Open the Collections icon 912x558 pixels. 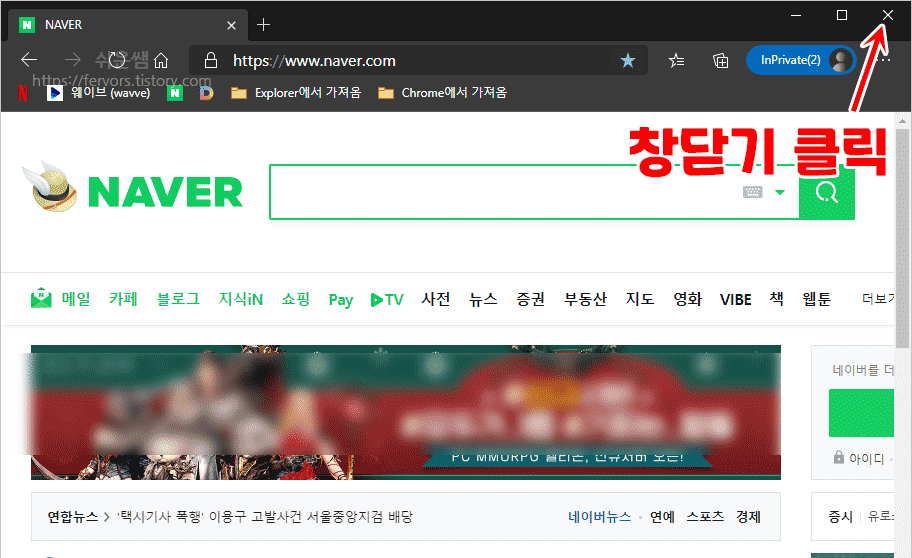[x=720, y=61]
